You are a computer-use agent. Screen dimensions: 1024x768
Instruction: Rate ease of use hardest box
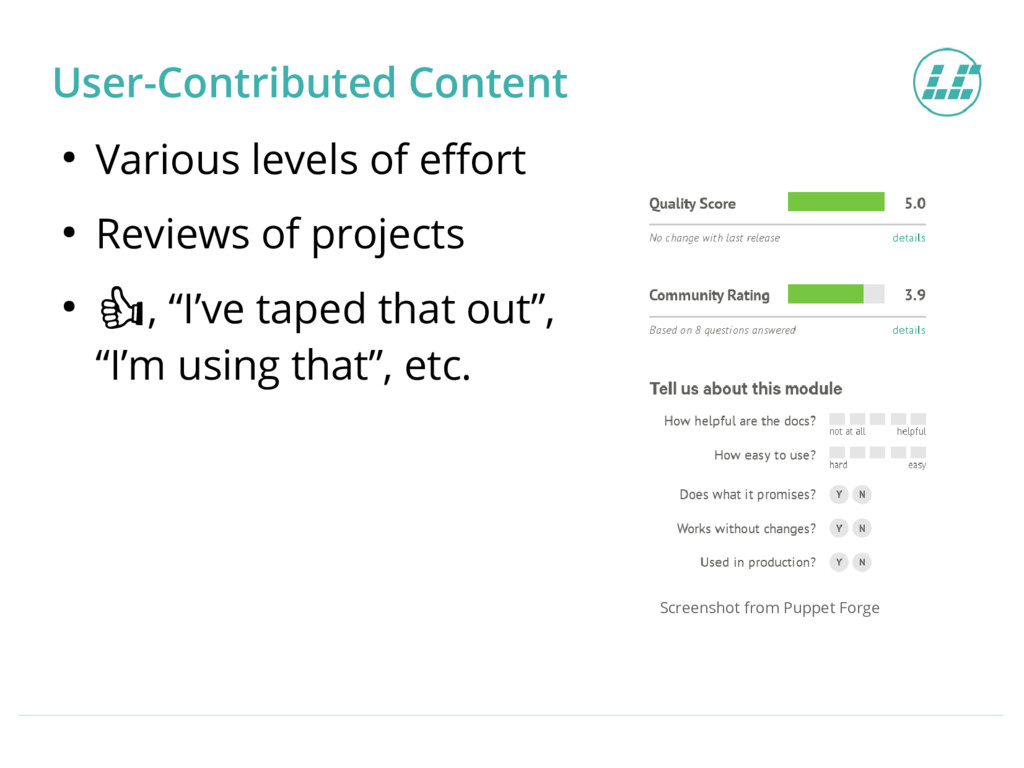pyautogui.click(x=837, y=452)
